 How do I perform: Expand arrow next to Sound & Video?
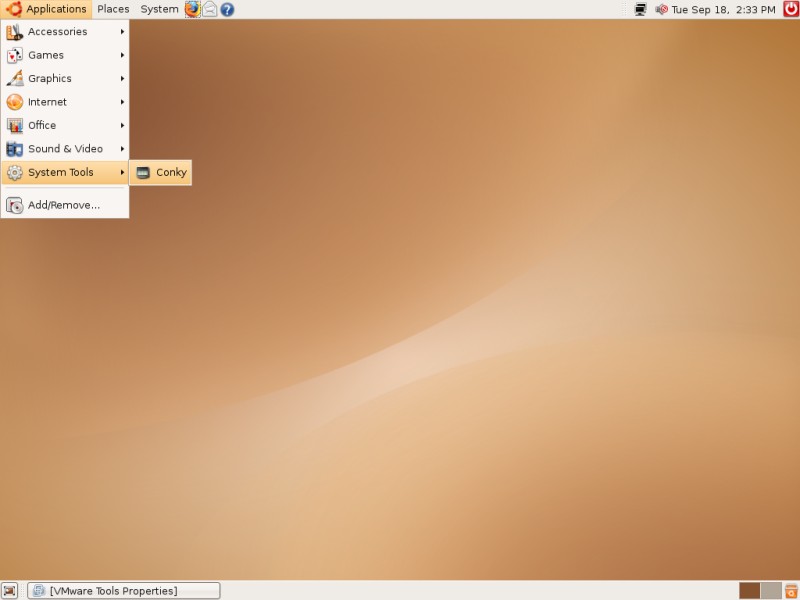122,149
